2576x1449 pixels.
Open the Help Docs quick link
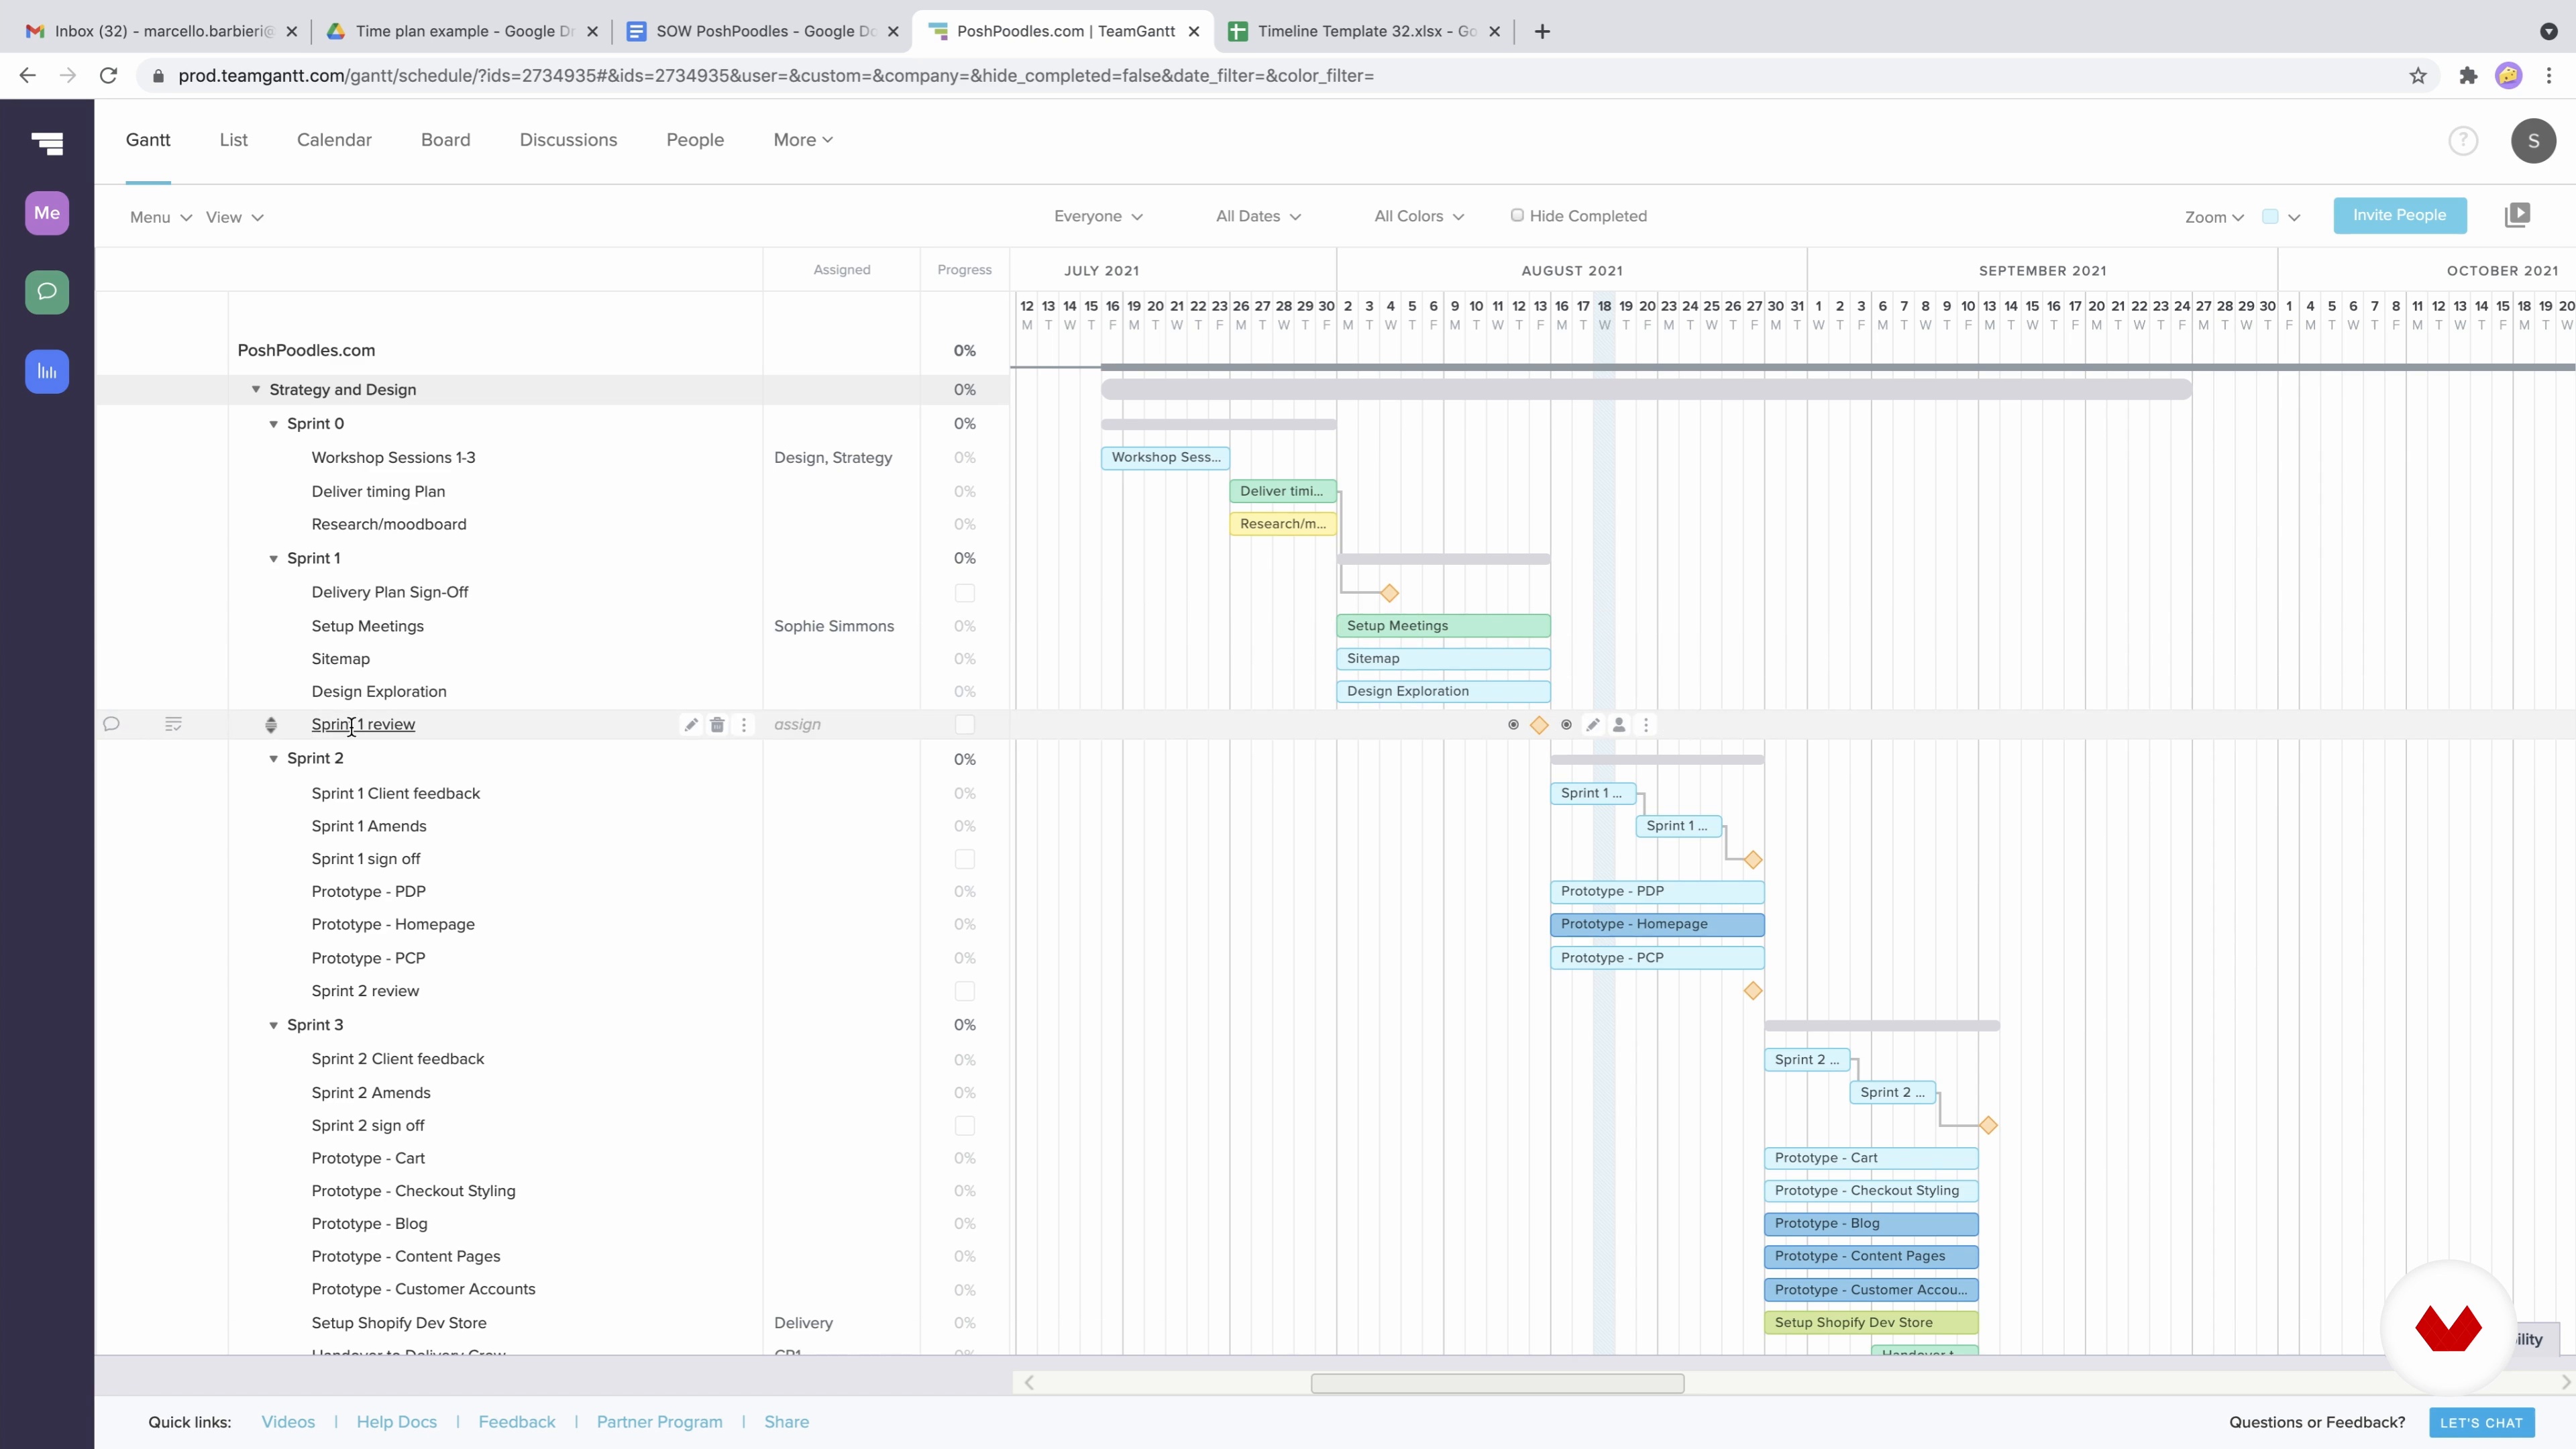[x=397, y=1422]
